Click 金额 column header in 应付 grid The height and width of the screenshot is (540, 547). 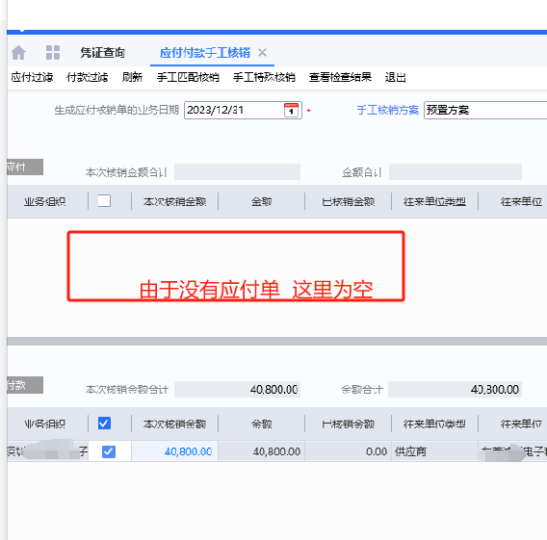pos(261,201)
